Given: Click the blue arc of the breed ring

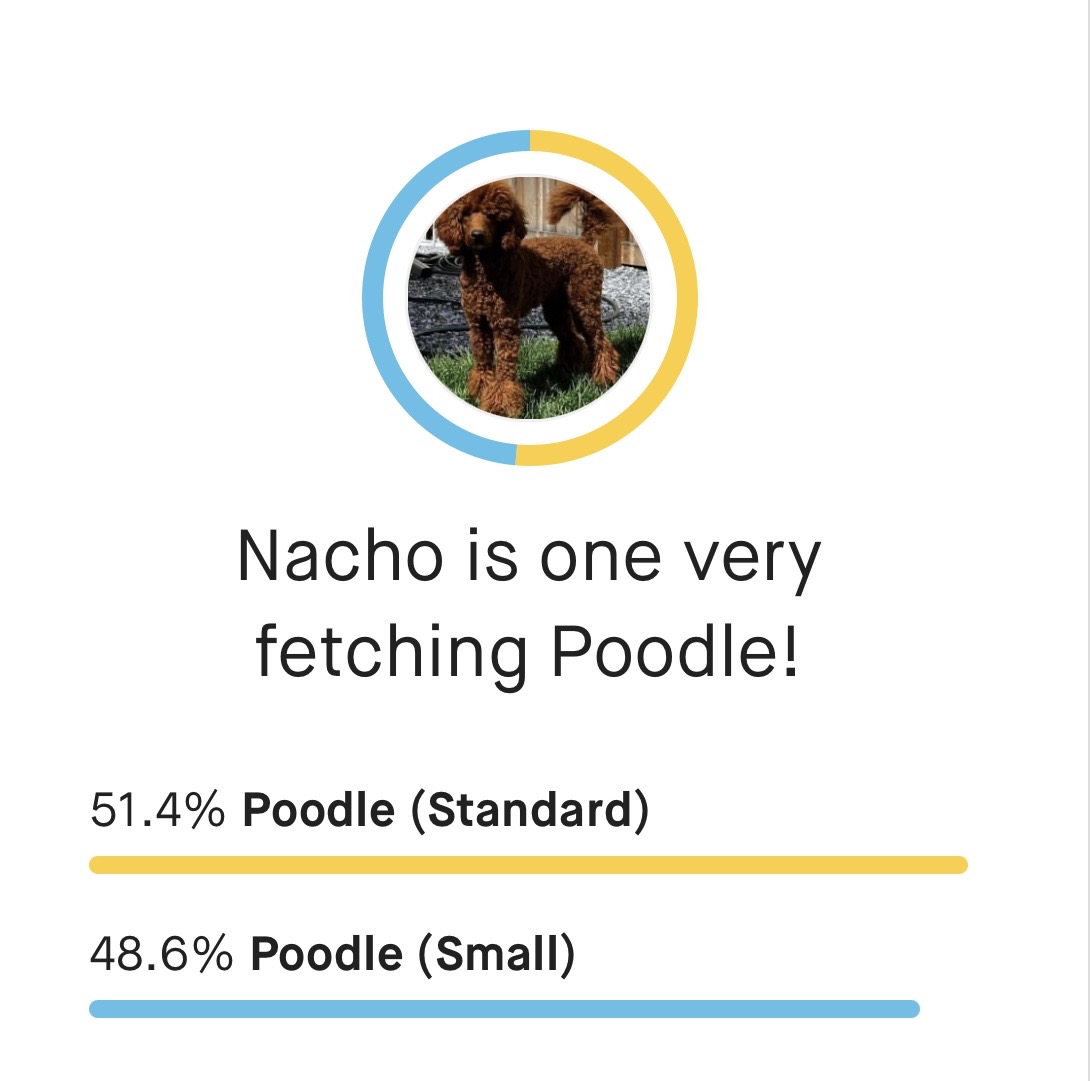Looking at the screenshot, I should pyautogui.click(x=372, y=298).
